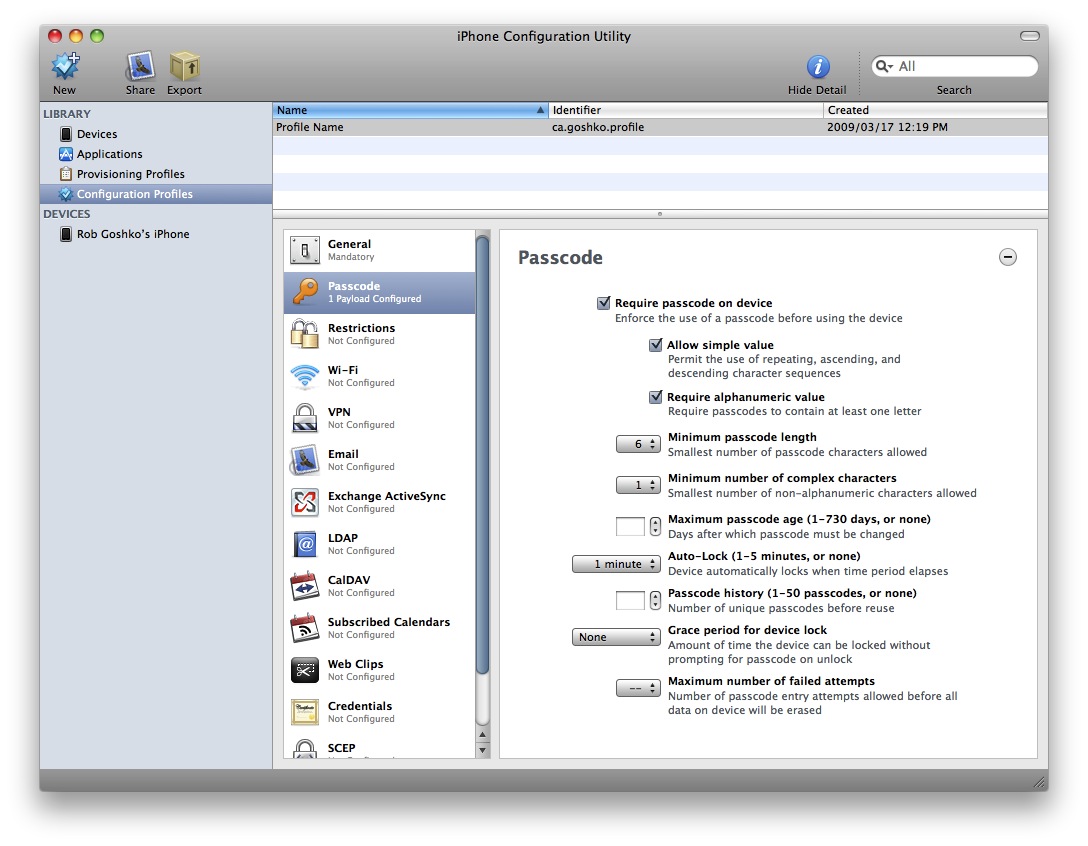Click the New profile toolbar icon
Image resolution: width=1088 pixels, height=846 pixels.
tap(65, 67)
